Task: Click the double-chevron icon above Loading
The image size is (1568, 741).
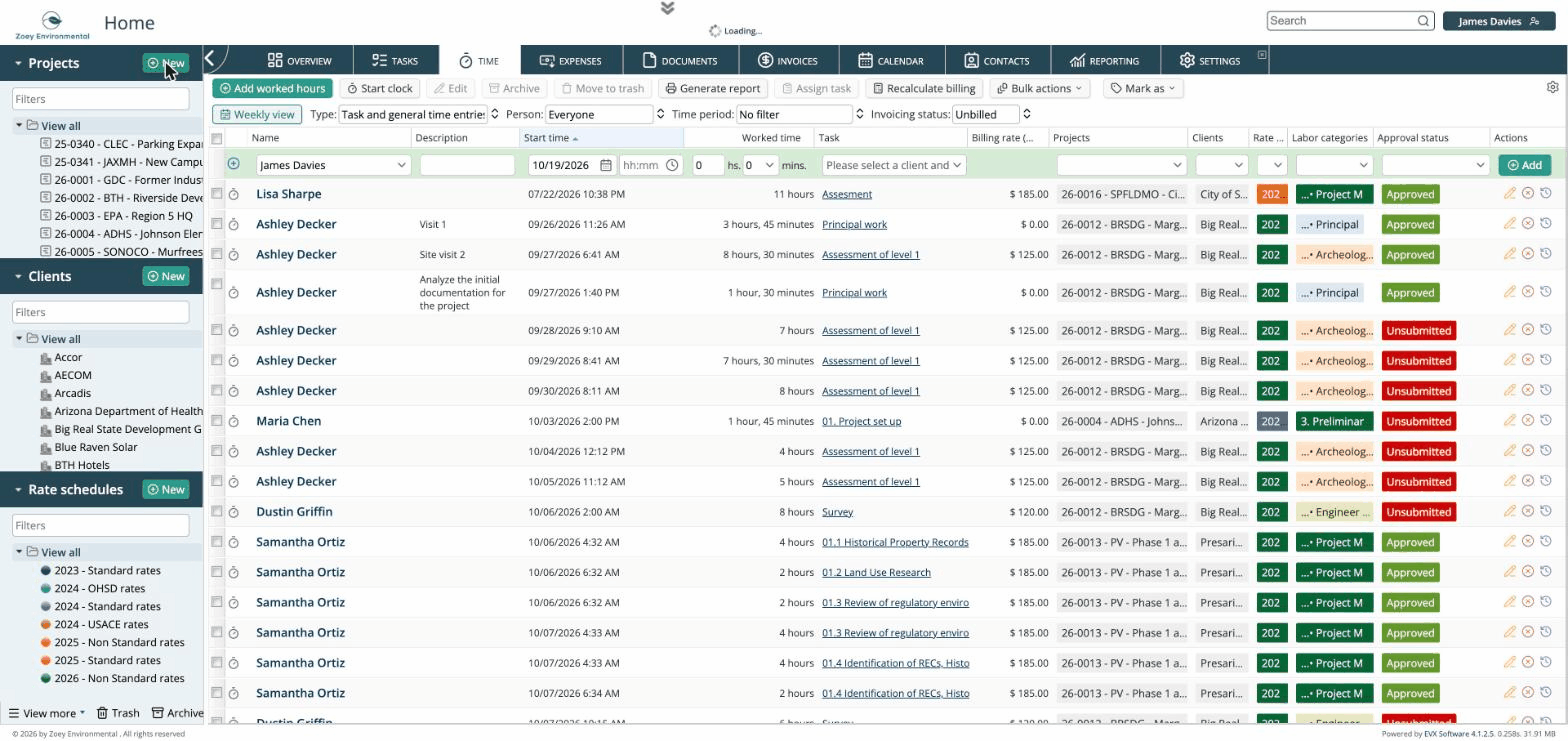Action: [x=668, y=8]
